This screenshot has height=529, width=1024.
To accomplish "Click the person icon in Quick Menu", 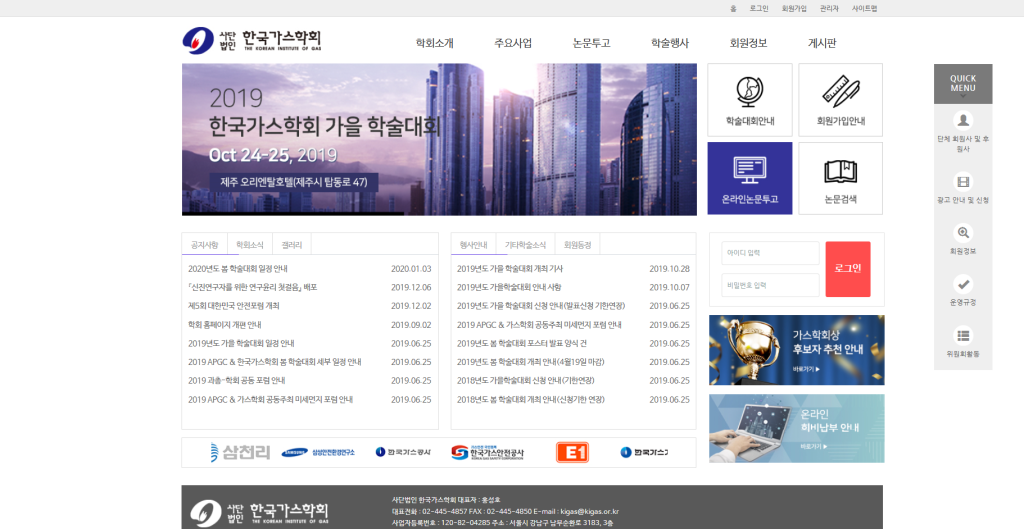I will point(963,120).
